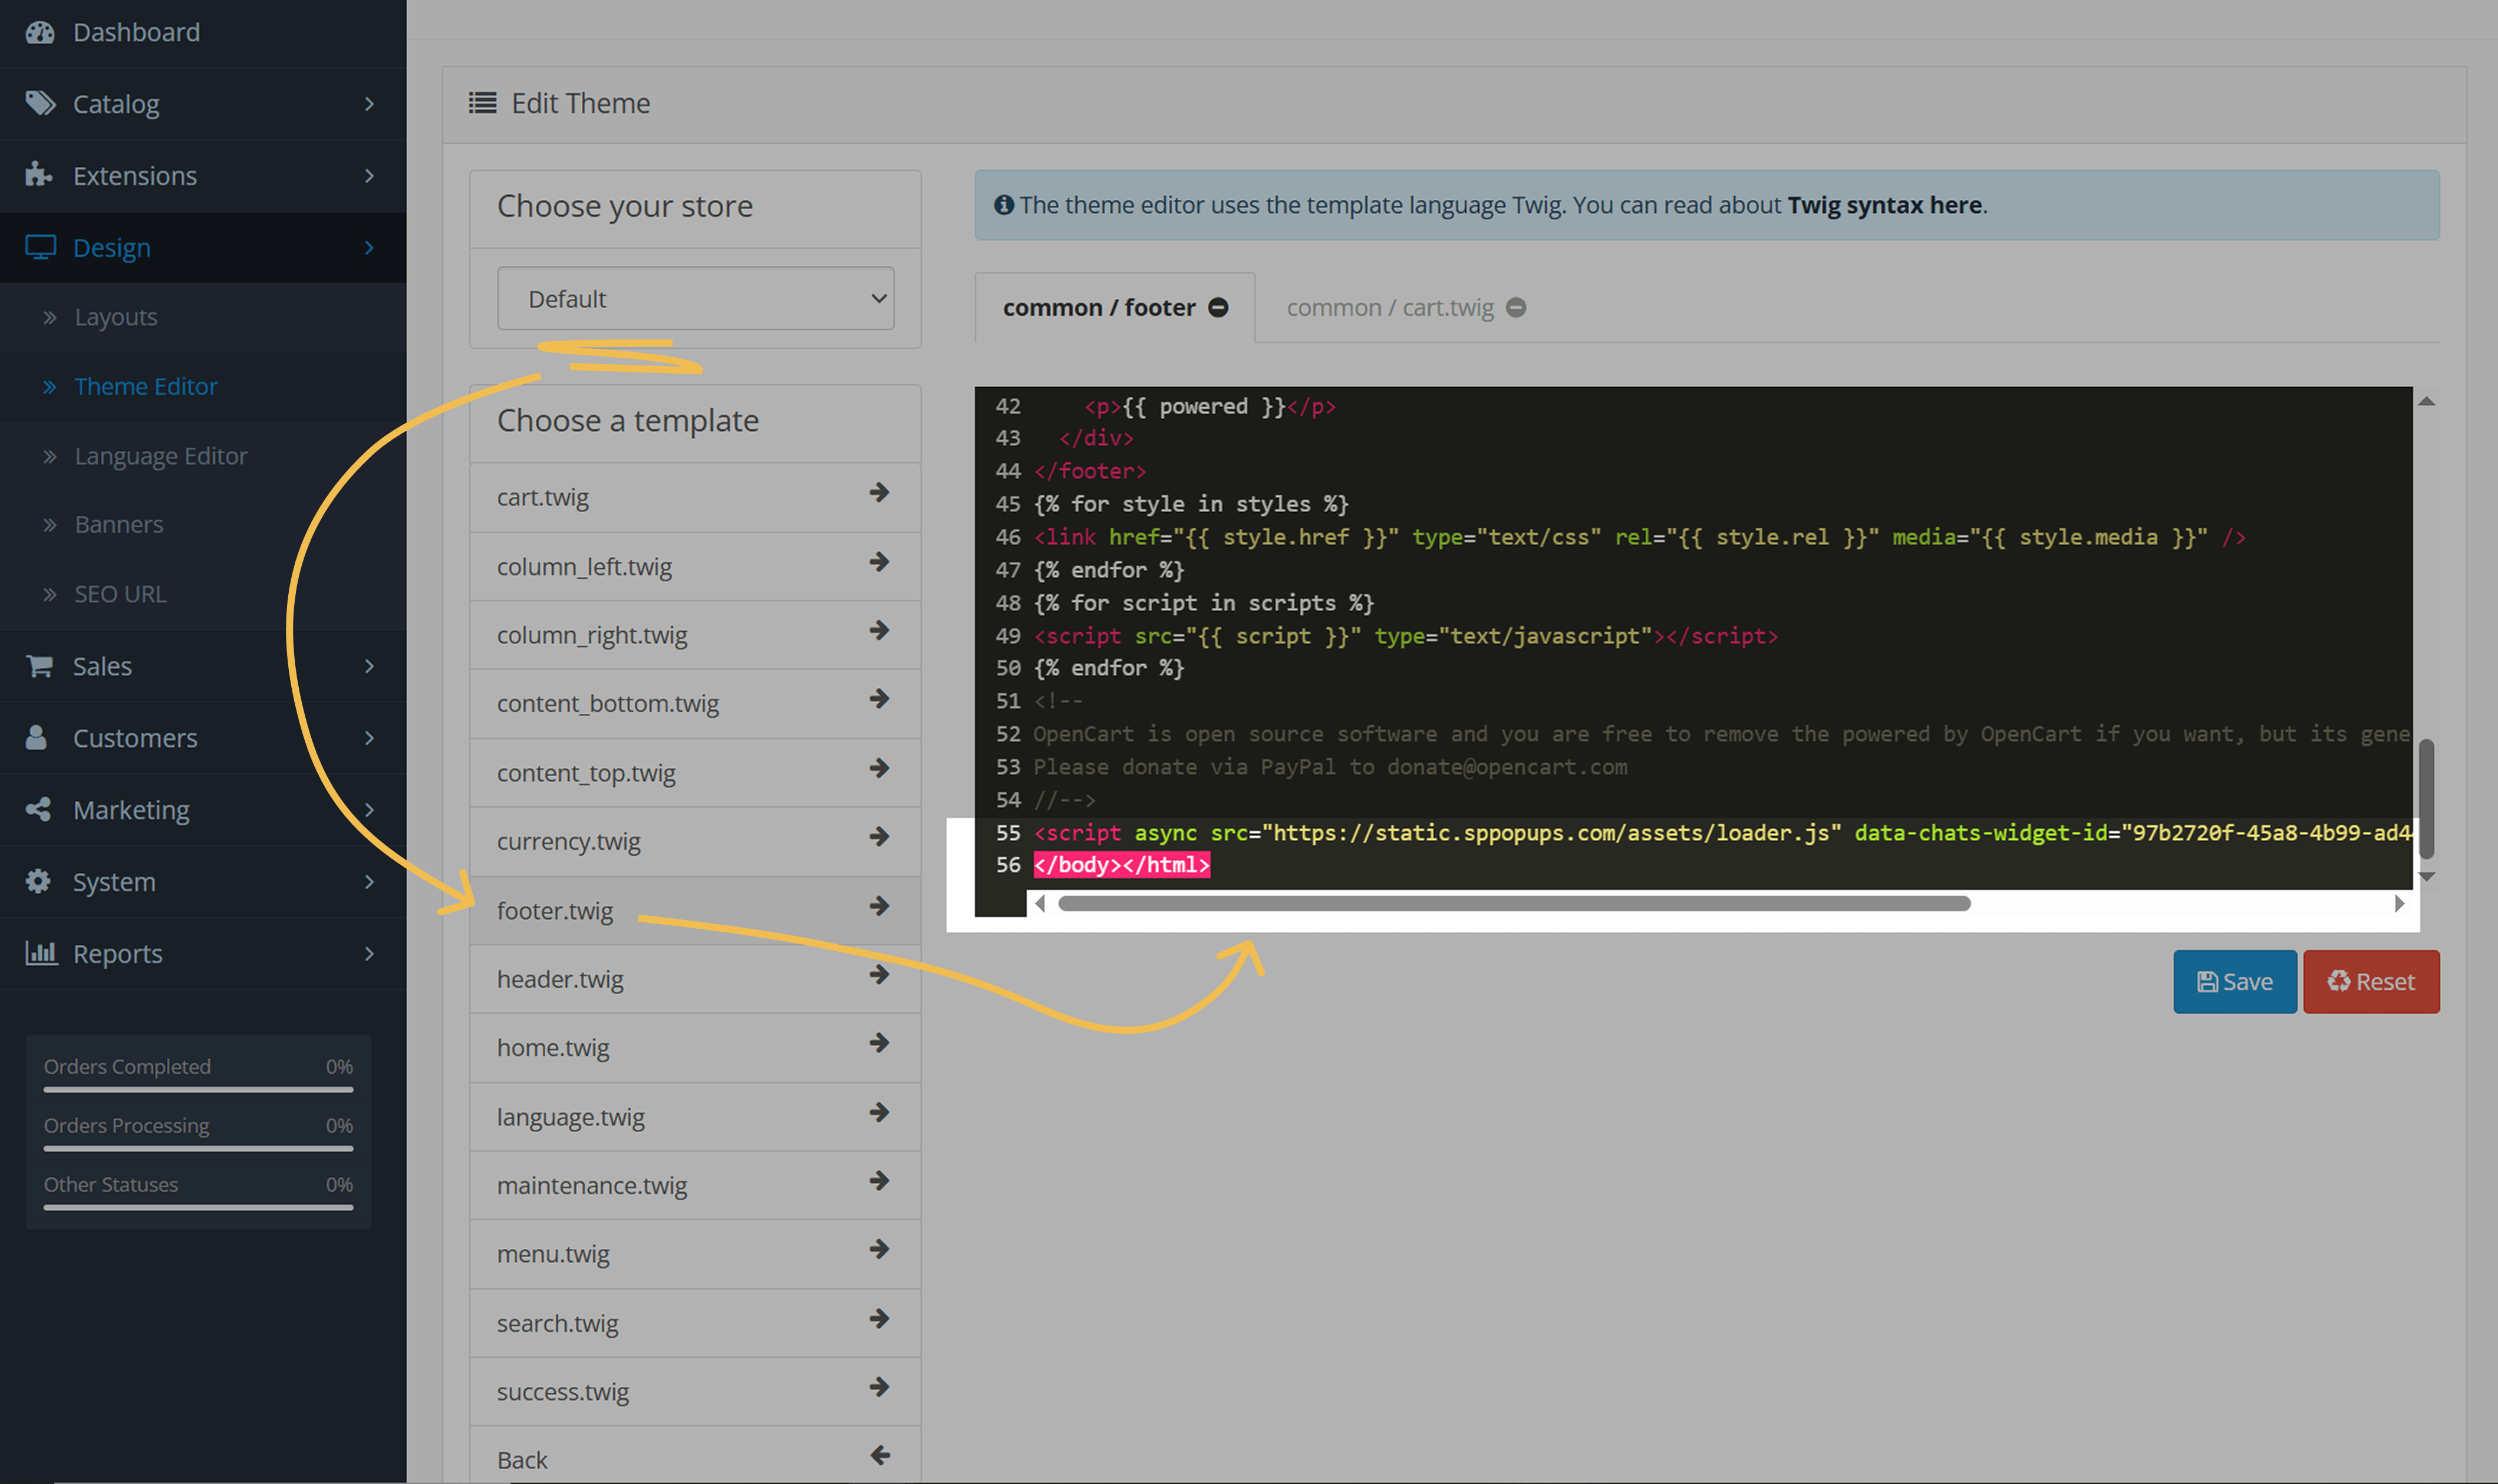Open Language Editor in Design submenu
The image size is (2498, 1484).
[x=160, y=456]
